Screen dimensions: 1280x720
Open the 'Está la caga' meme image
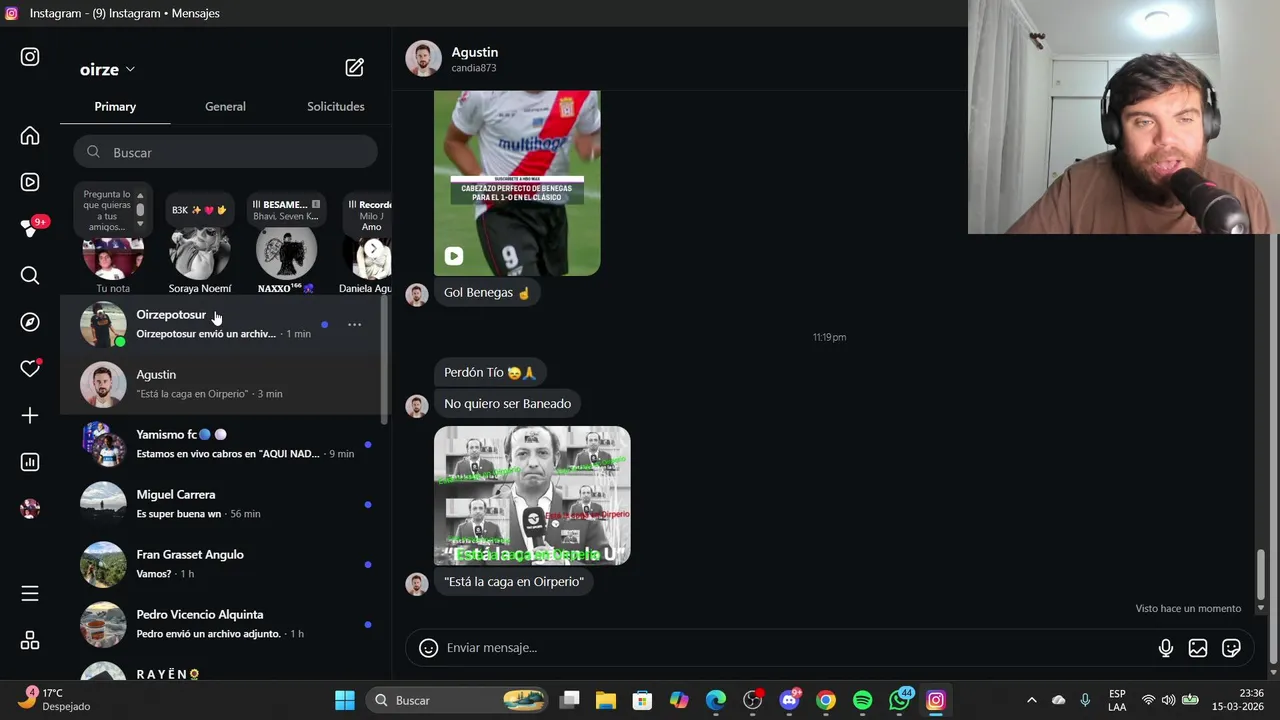tap(532, 496)
